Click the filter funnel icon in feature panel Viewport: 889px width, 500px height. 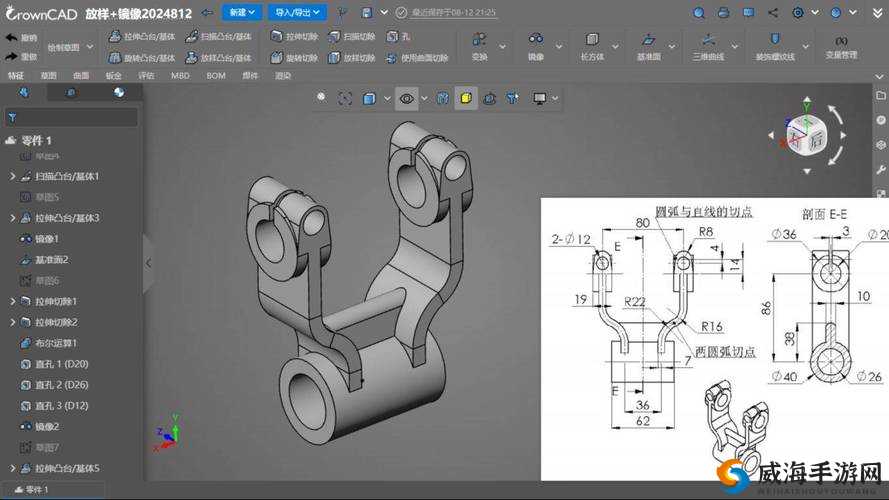12,117
